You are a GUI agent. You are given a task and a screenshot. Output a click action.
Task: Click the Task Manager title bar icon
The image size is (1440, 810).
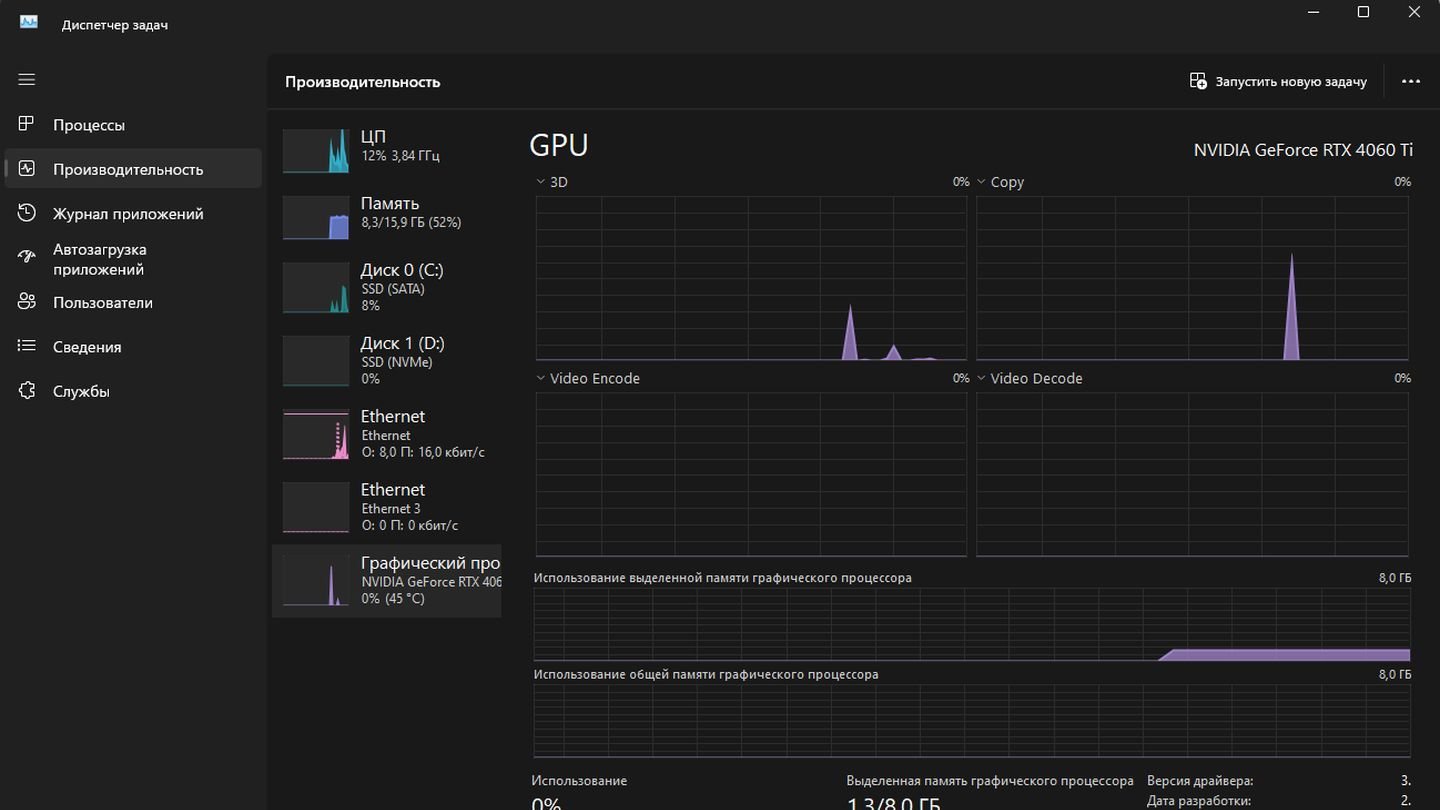coord(29,22)
